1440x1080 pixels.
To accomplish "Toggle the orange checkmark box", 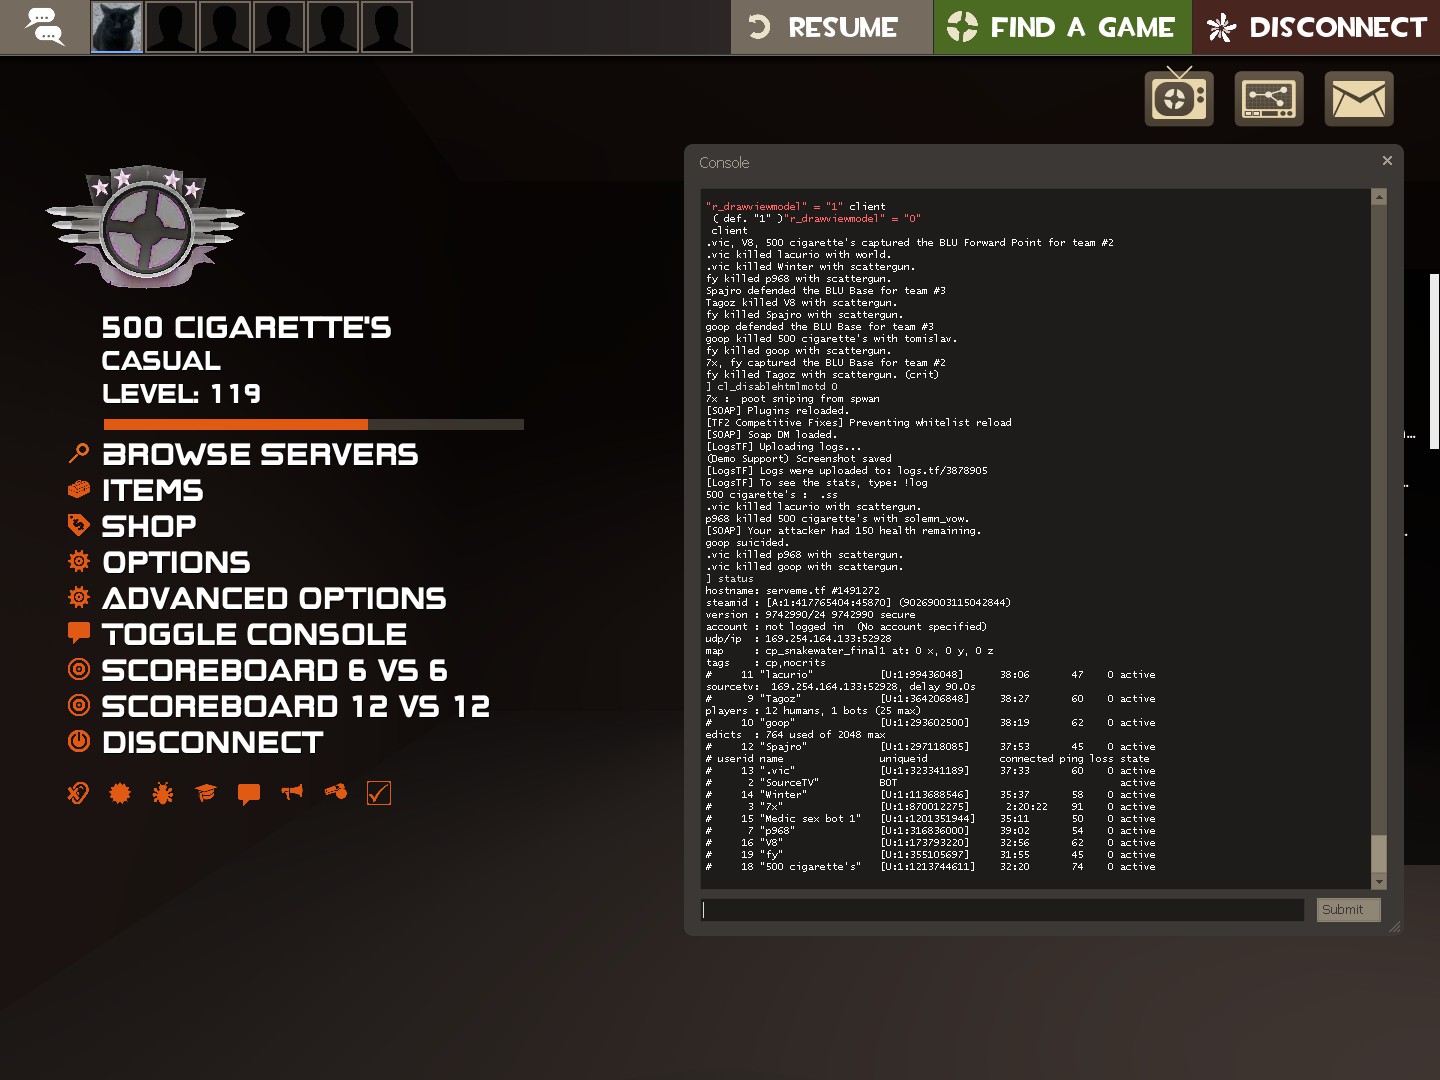I will 379,793.
